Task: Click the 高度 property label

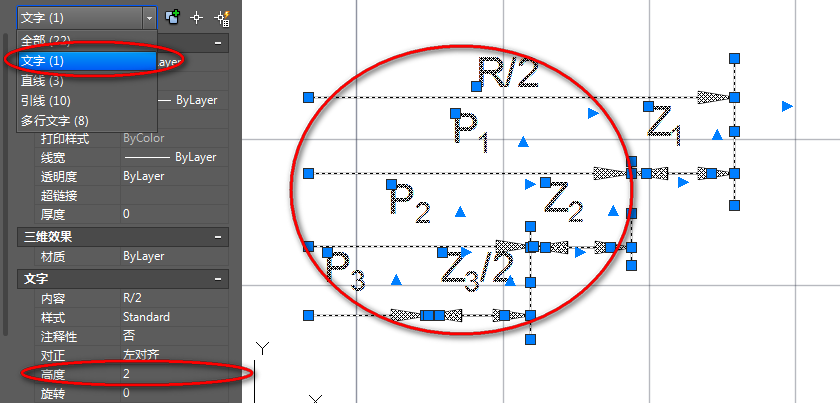Action: click(x=52, y=374)
